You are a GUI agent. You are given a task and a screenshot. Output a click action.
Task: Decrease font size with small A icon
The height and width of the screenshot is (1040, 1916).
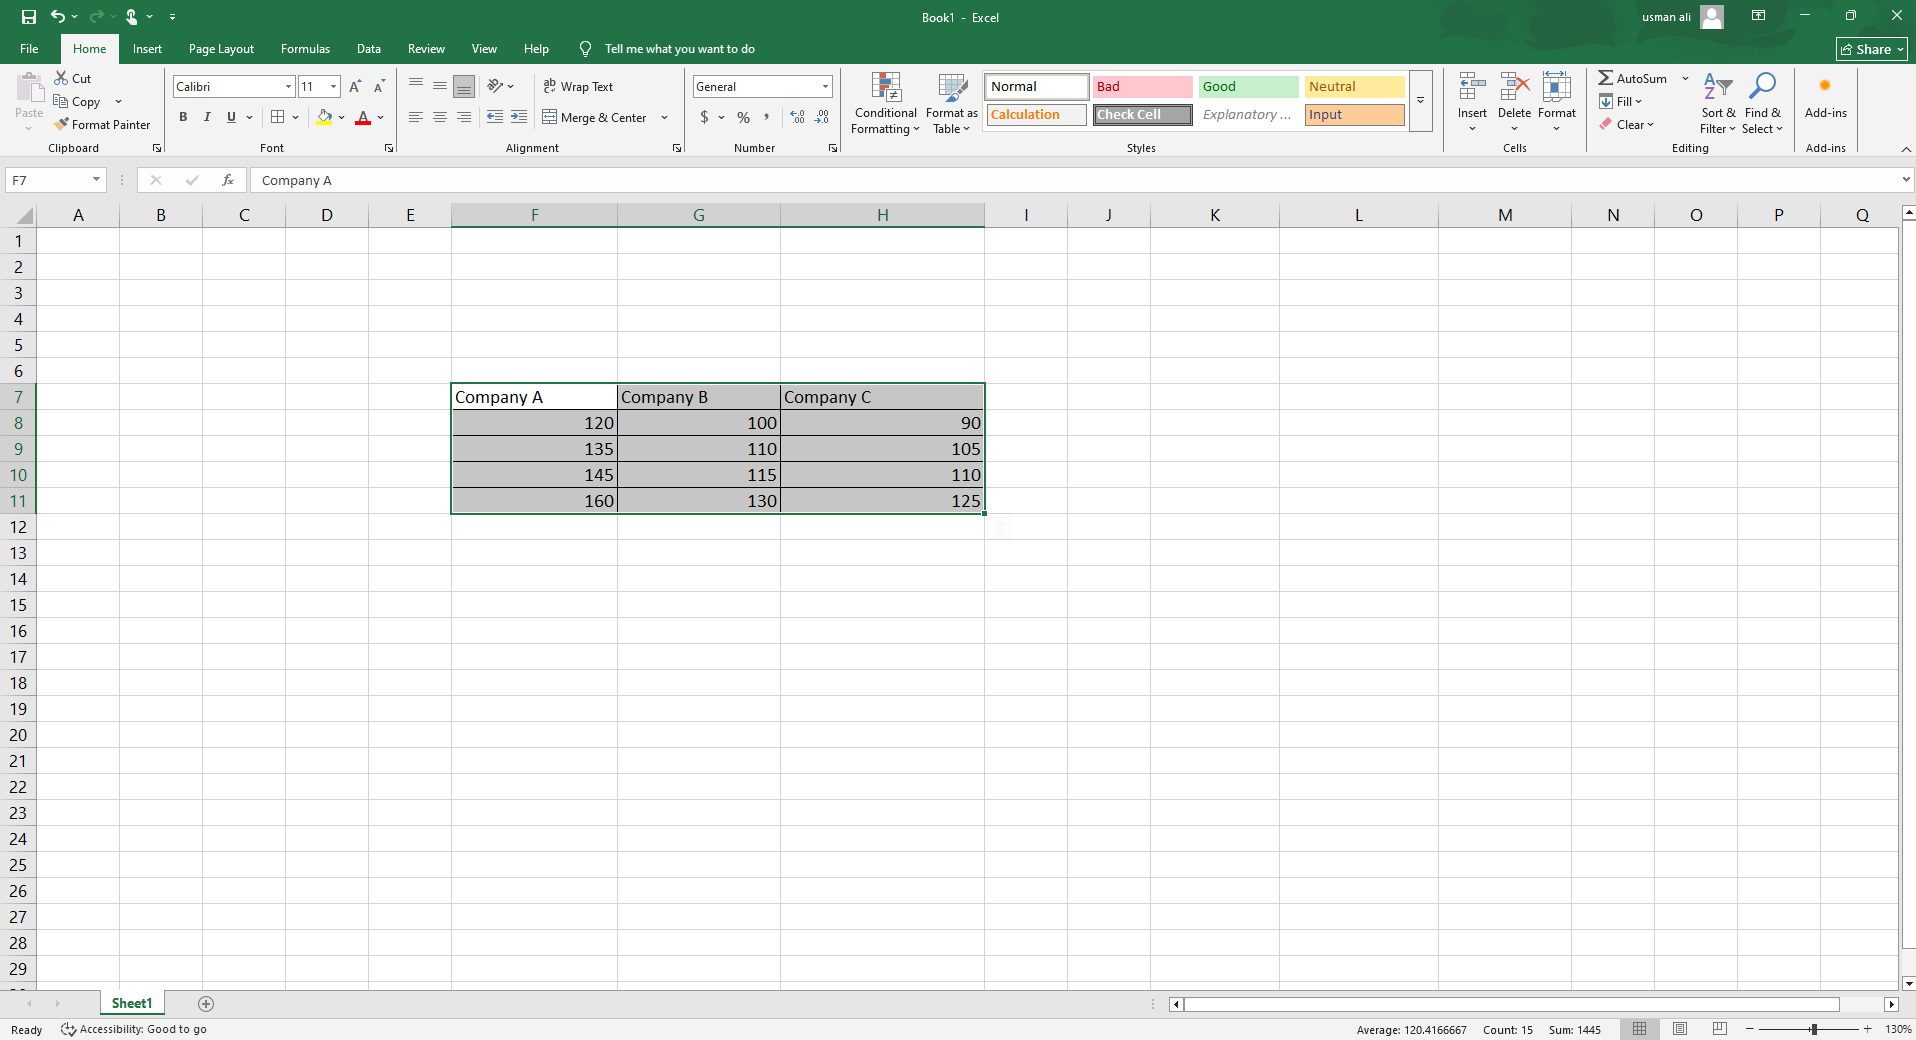coord(379,87)
